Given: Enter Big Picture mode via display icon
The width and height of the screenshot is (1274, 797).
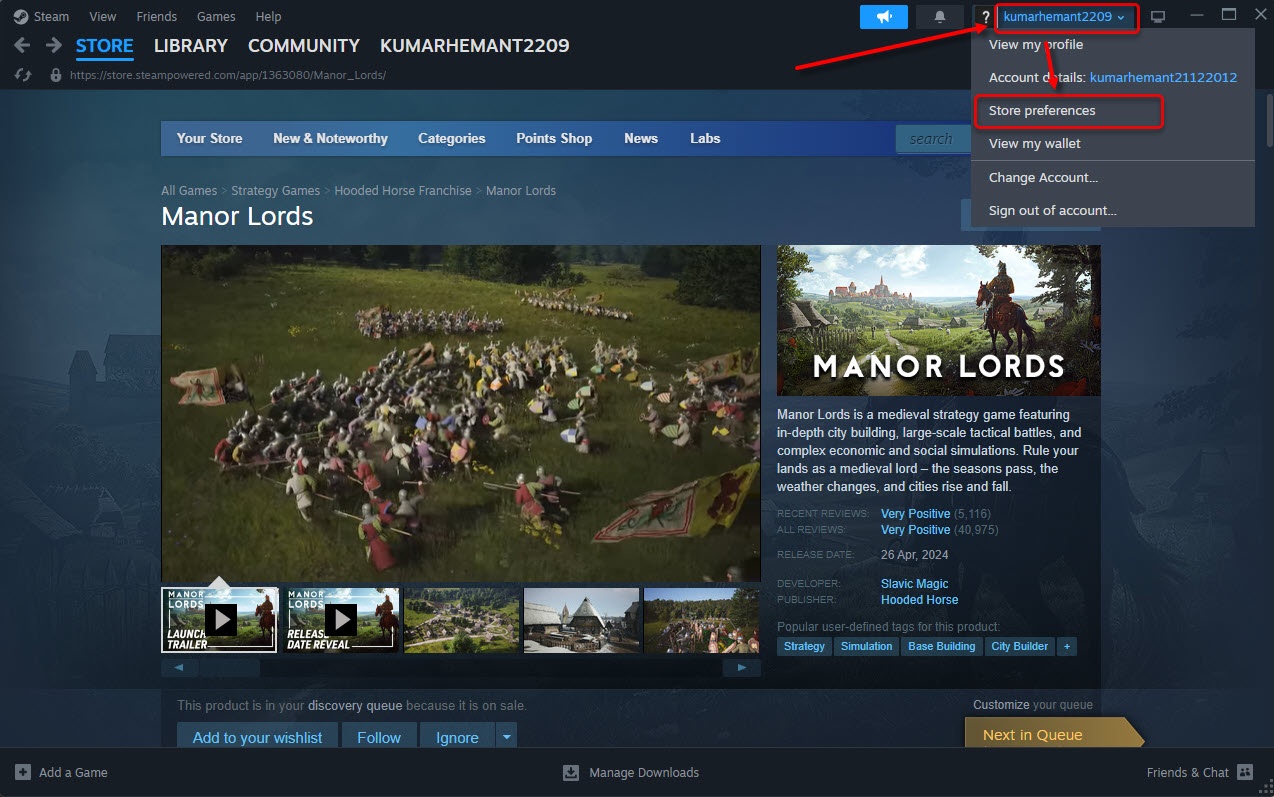Looking at the screenshot, I should coord(1157,15).
